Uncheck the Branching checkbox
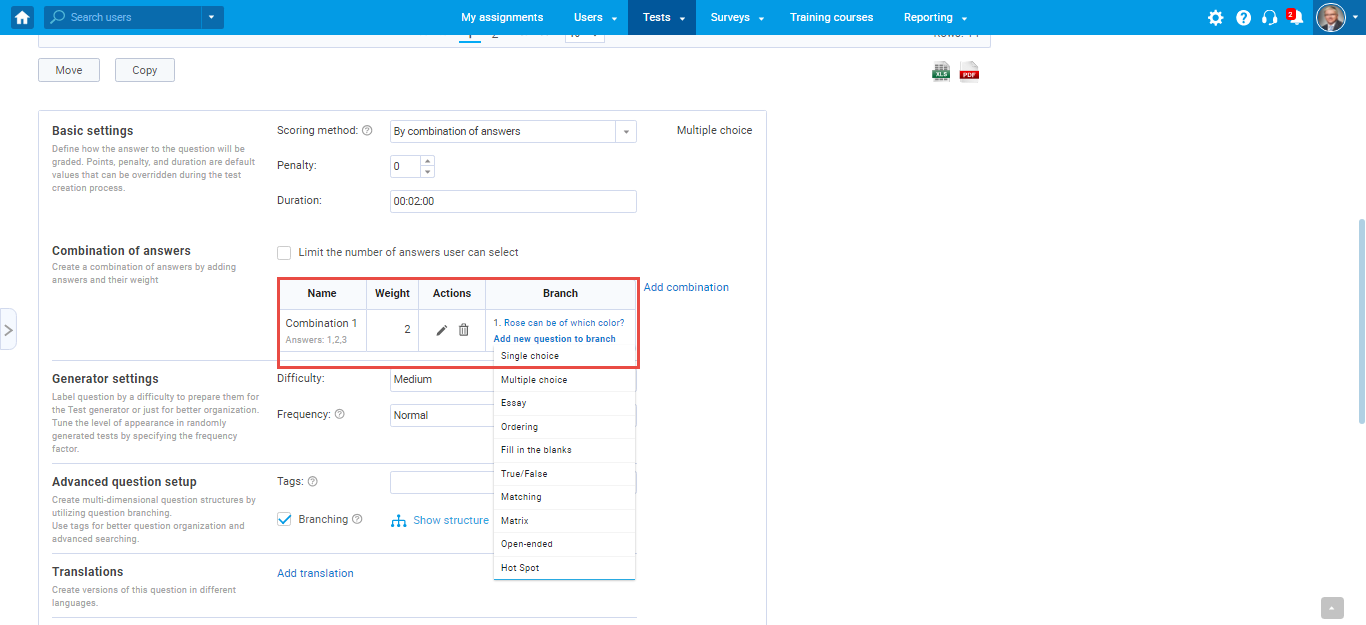Viewport: 1366px width, 625px height. coord(285,520)
